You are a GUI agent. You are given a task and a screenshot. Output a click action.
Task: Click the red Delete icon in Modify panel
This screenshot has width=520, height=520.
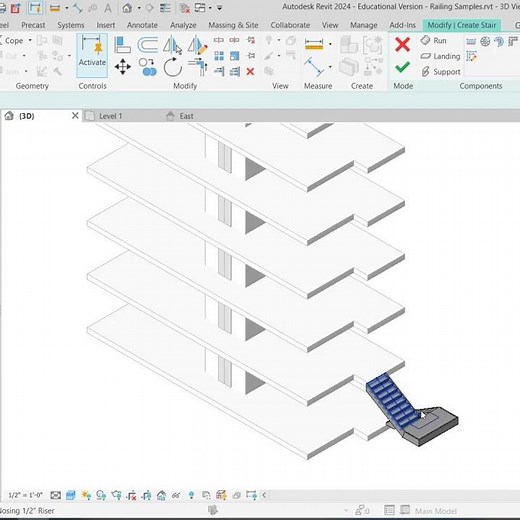tap(250, 71)
